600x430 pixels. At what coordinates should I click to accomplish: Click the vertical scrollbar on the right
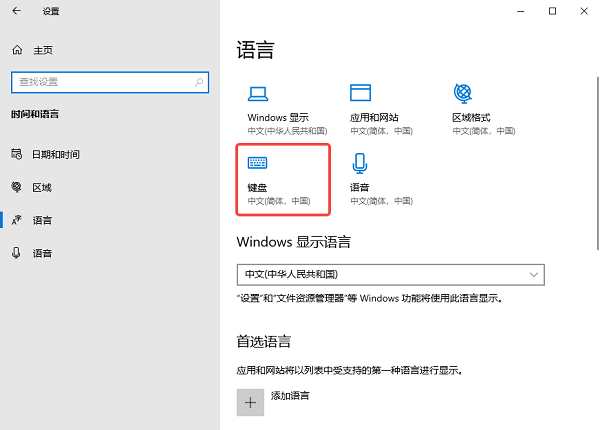(x=598, y=163)
